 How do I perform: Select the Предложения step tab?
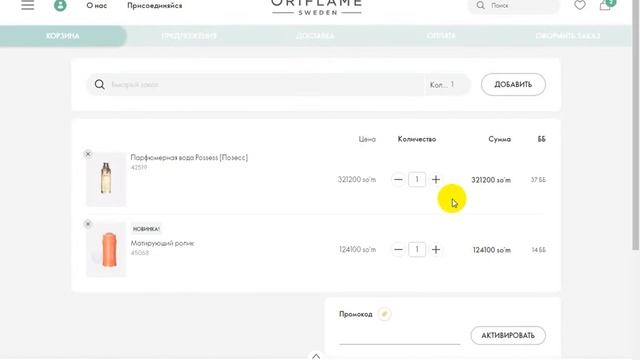point(189,36)
